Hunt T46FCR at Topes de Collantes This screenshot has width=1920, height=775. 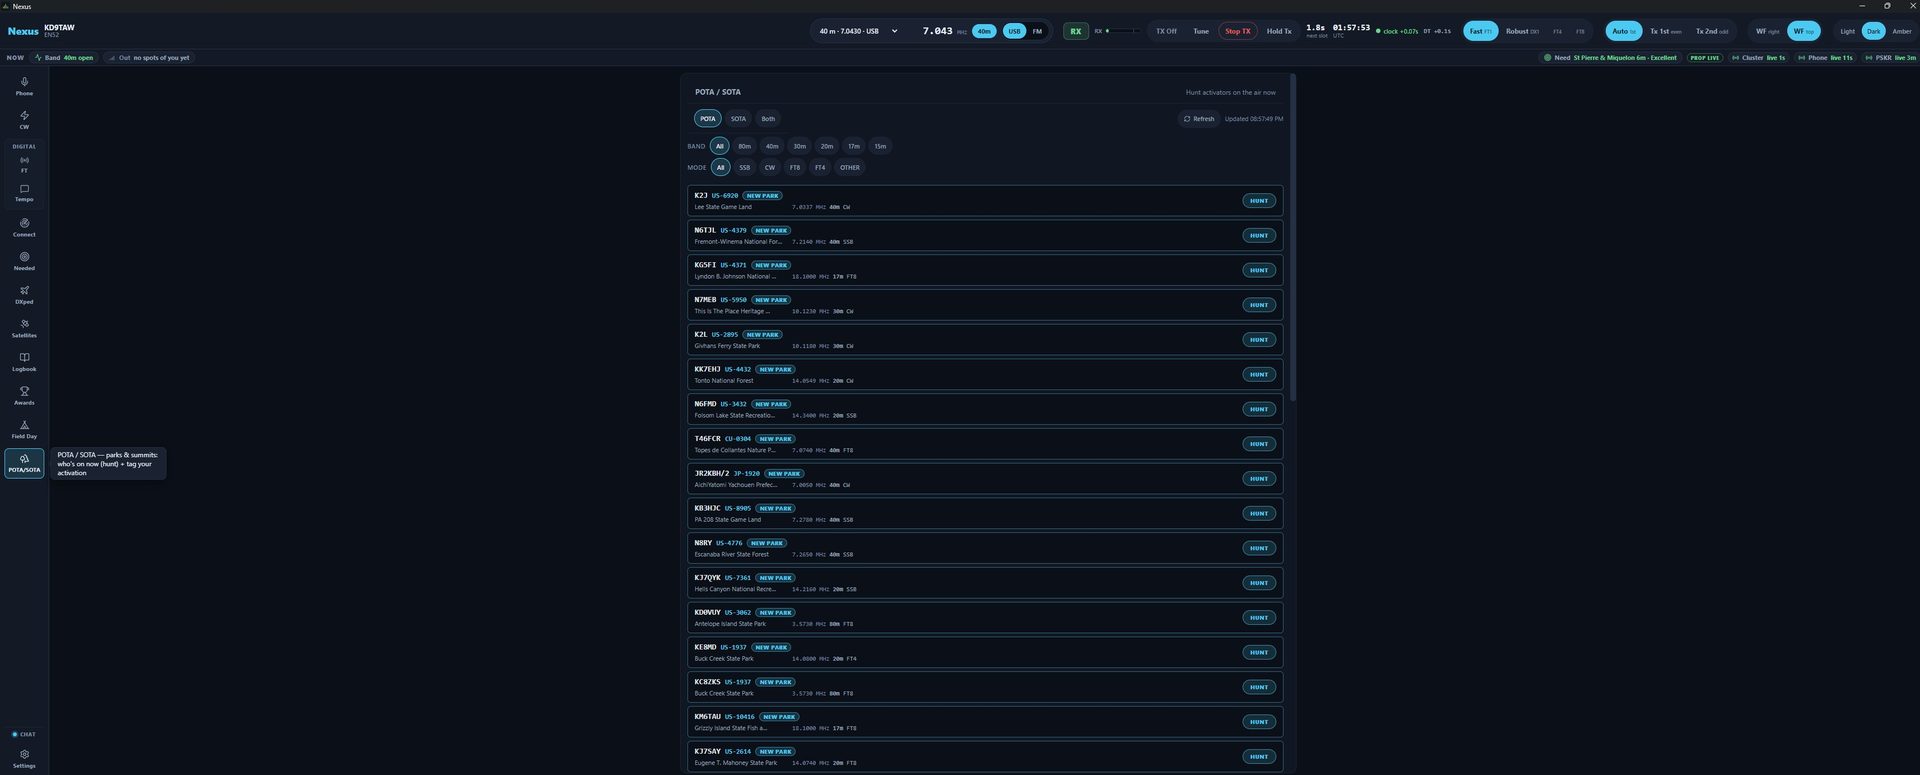point(1259,444)
